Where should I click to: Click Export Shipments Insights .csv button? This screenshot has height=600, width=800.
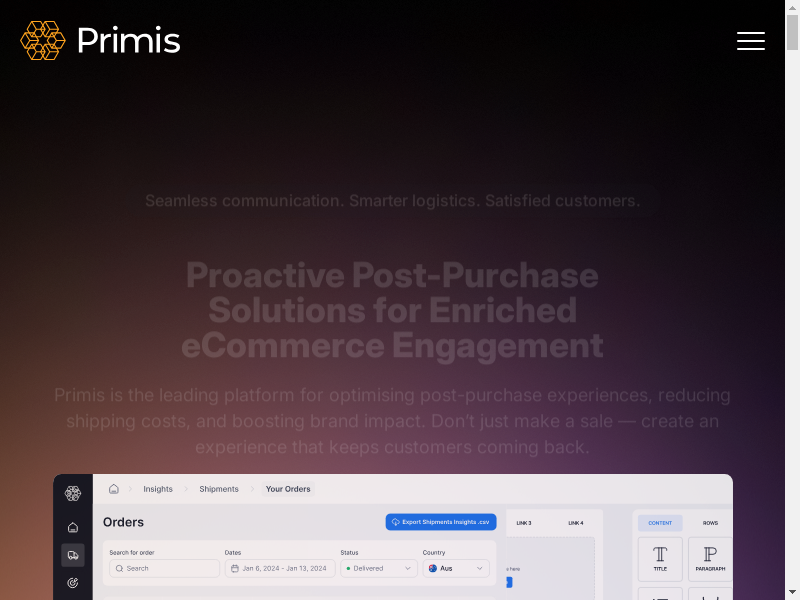440,522
